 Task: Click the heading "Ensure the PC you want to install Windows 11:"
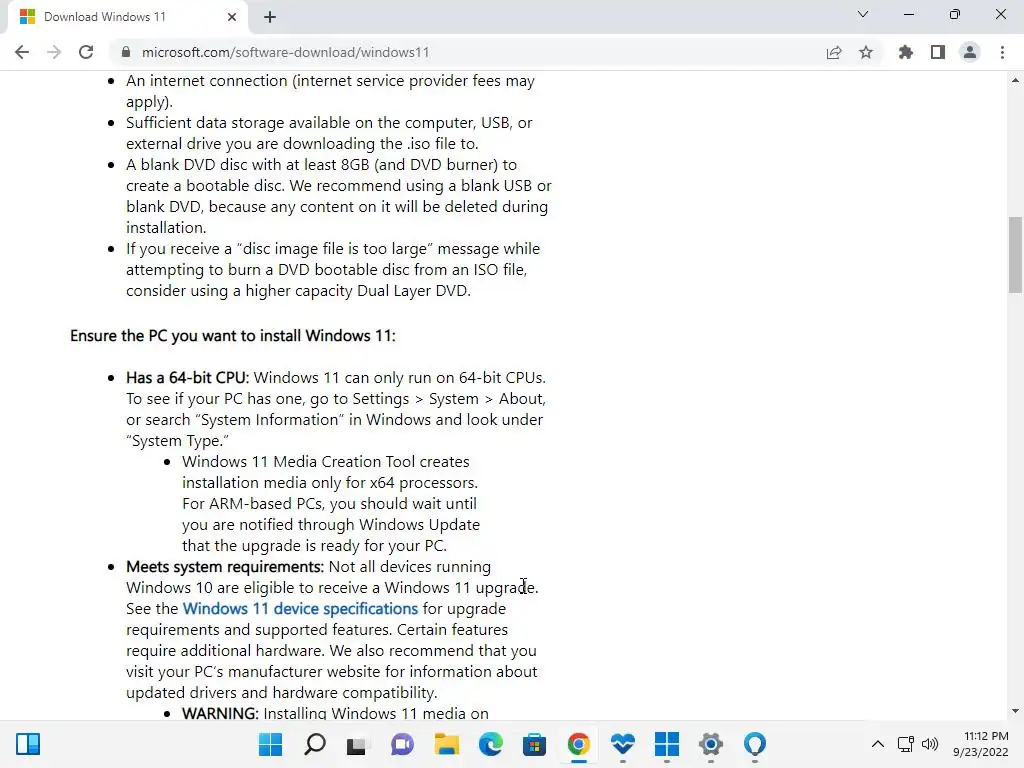(x=232, y=336)
